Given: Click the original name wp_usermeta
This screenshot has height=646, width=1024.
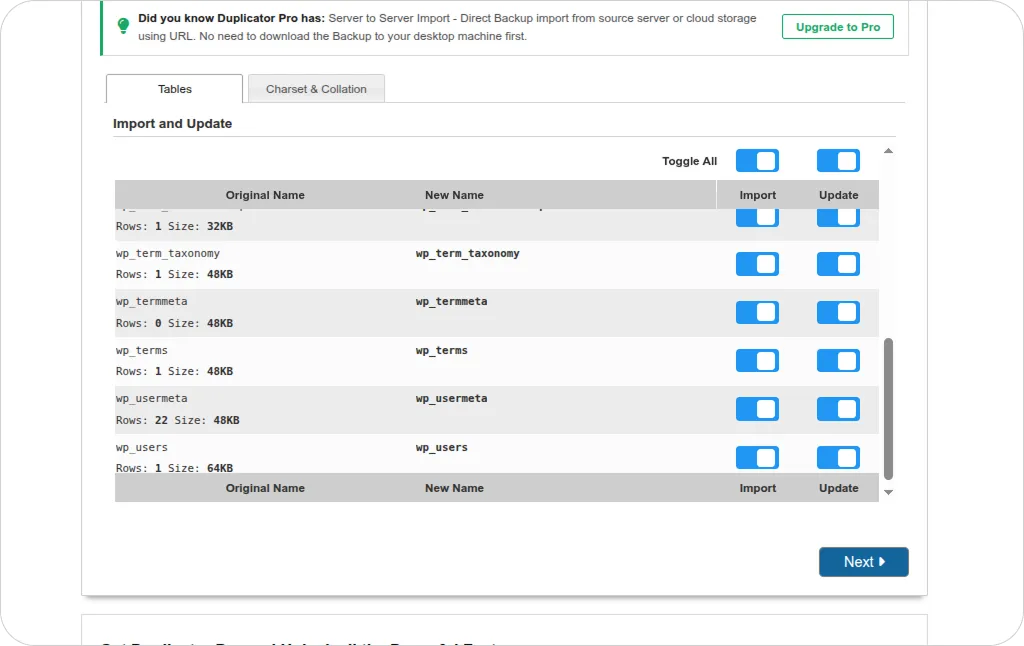Looking at the screenshot, I should (x=152, y=398).
